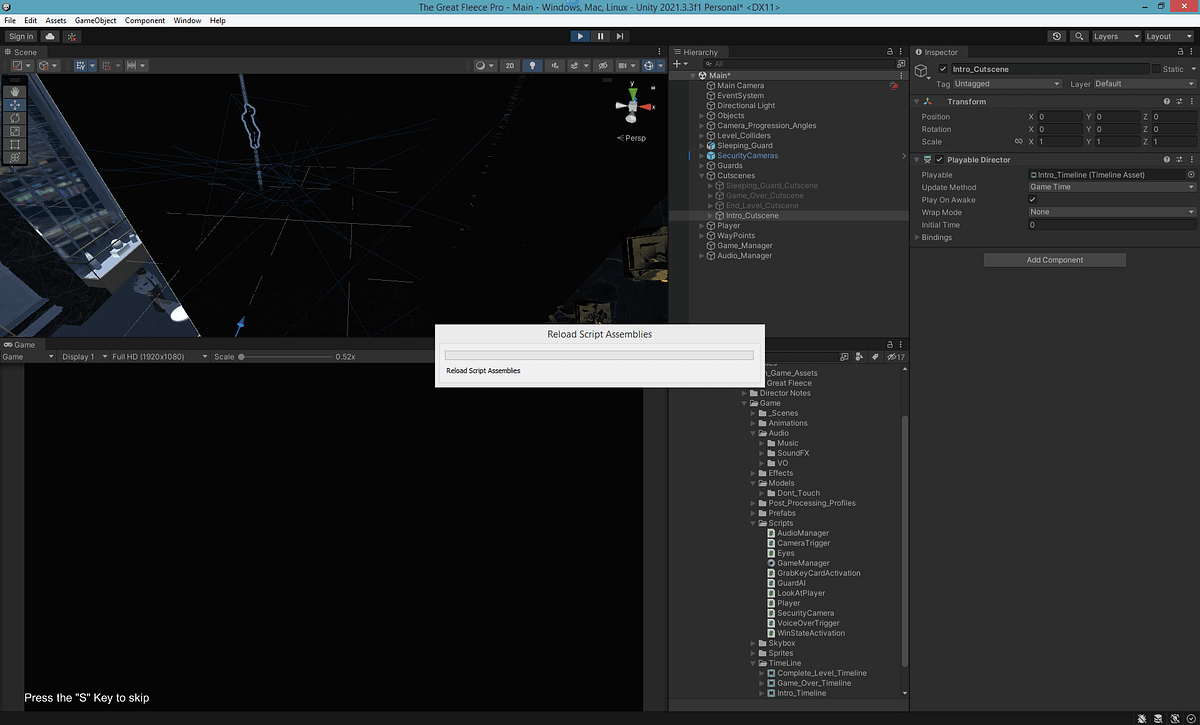Click the Sign in button
The height and width of the screenshot is (725, 1200).
20,35
